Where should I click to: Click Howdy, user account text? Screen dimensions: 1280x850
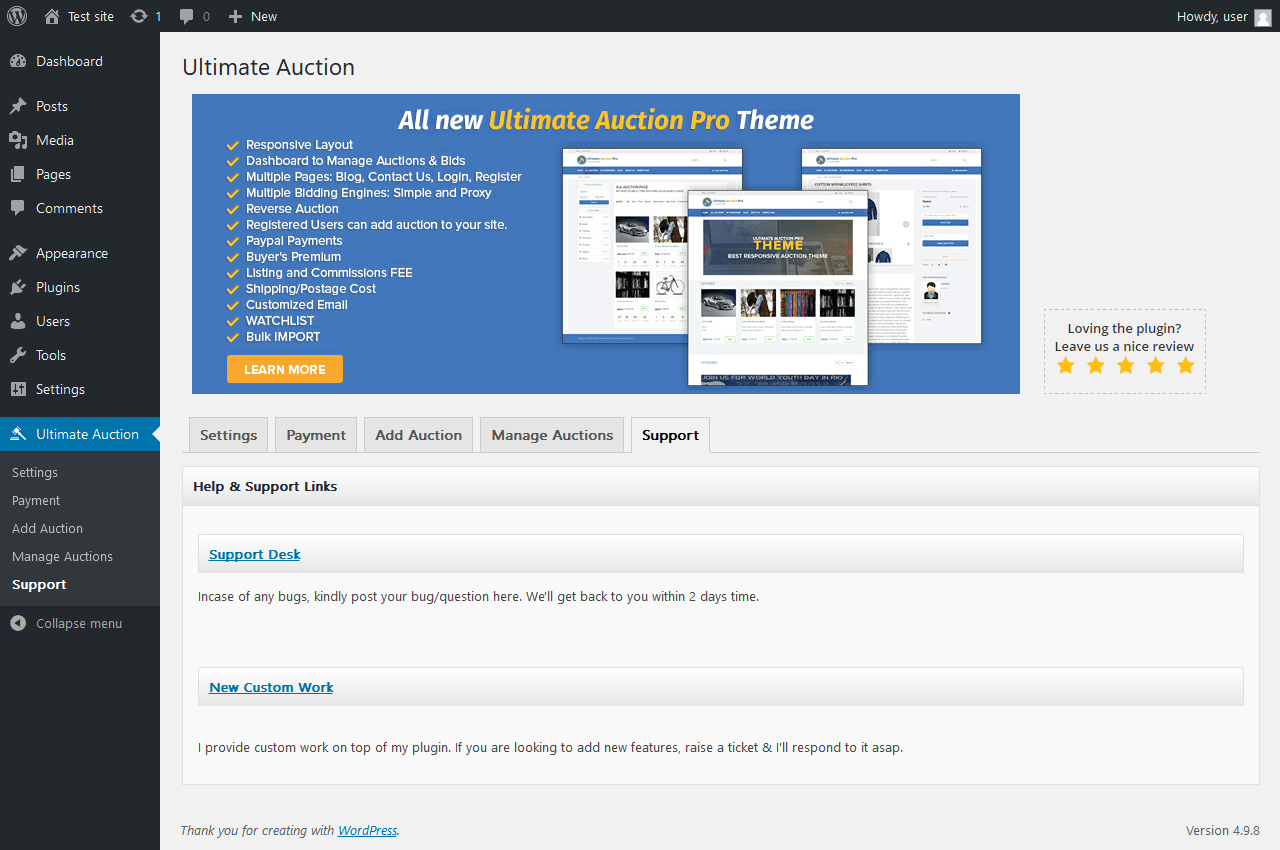1212,16
